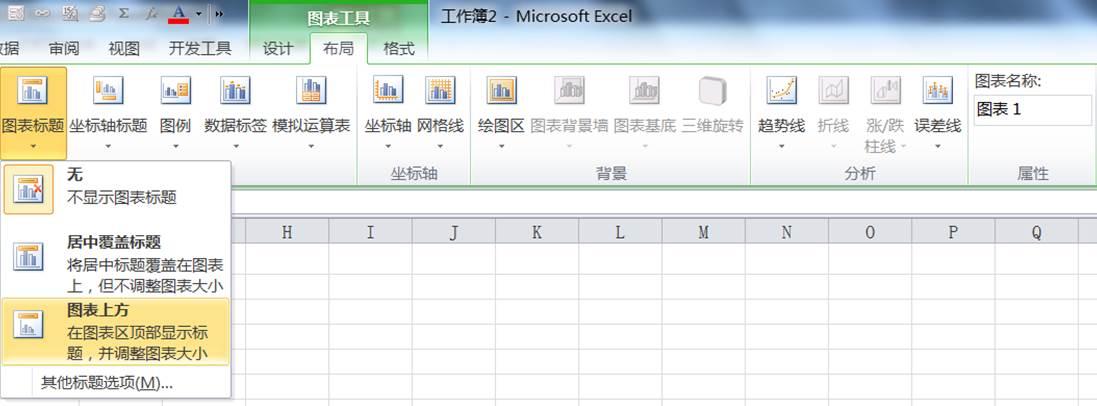Click the 三维旋转 3-D rotation icon
Screen dimensions: 1097x406
click(x=713, y=91)
